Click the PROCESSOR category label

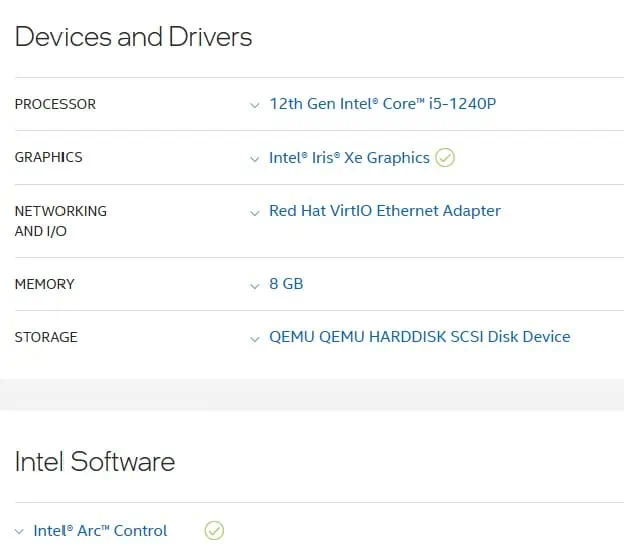click(x=55, y=104)
